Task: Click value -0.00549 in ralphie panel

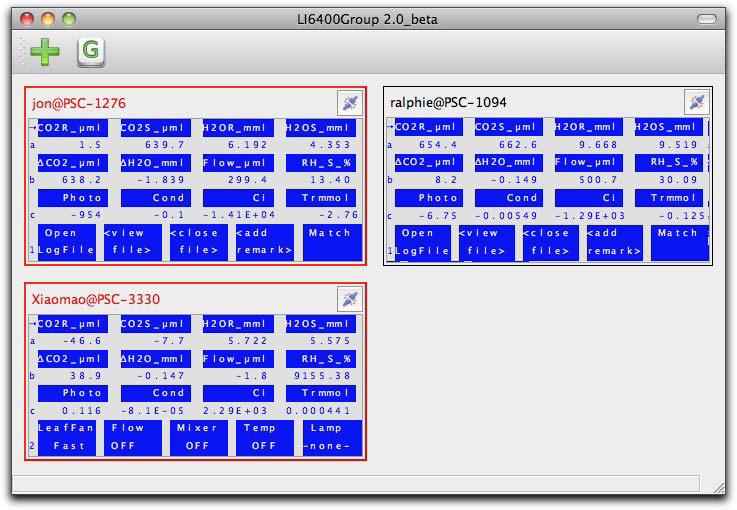Action: pos(507,216)
